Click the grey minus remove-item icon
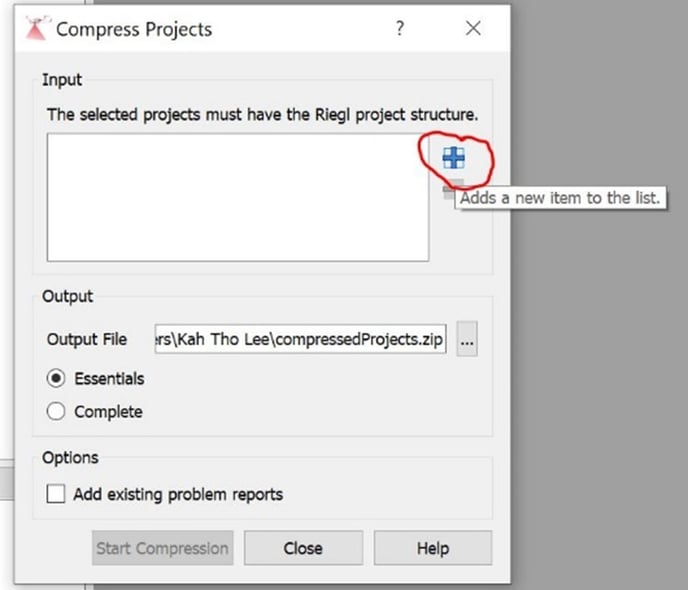 tap(449, 190)
